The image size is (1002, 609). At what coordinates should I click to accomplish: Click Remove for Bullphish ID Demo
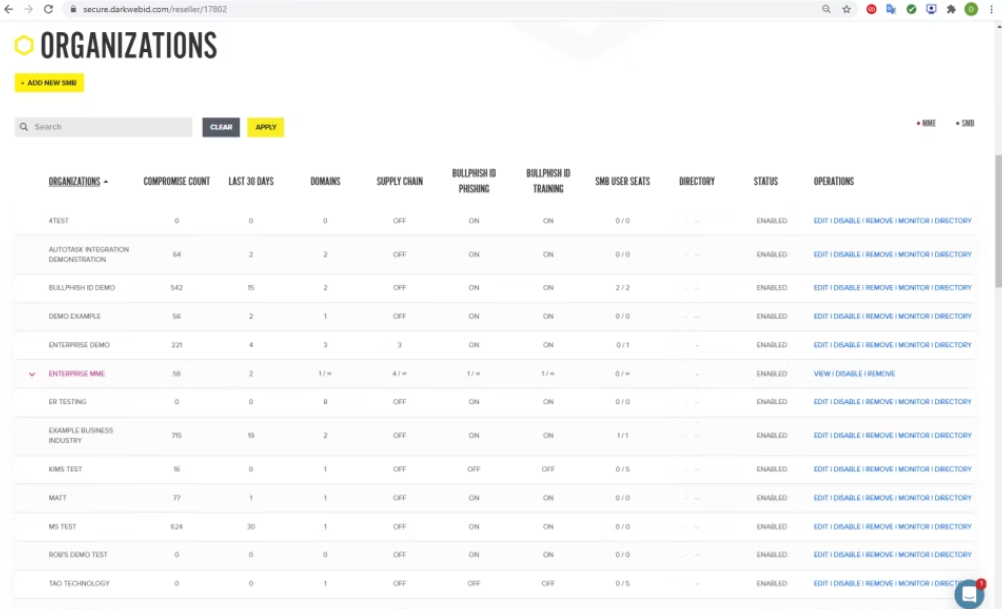click(879, 288)
